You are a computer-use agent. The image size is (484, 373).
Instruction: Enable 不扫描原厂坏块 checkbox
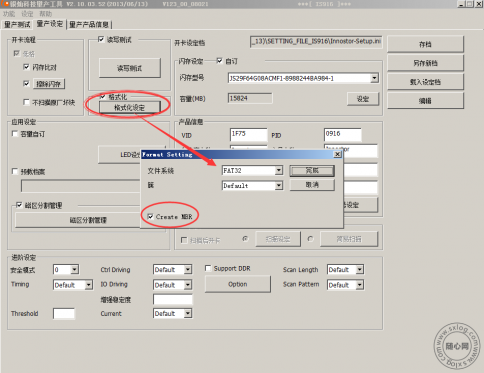coord(26,102)
